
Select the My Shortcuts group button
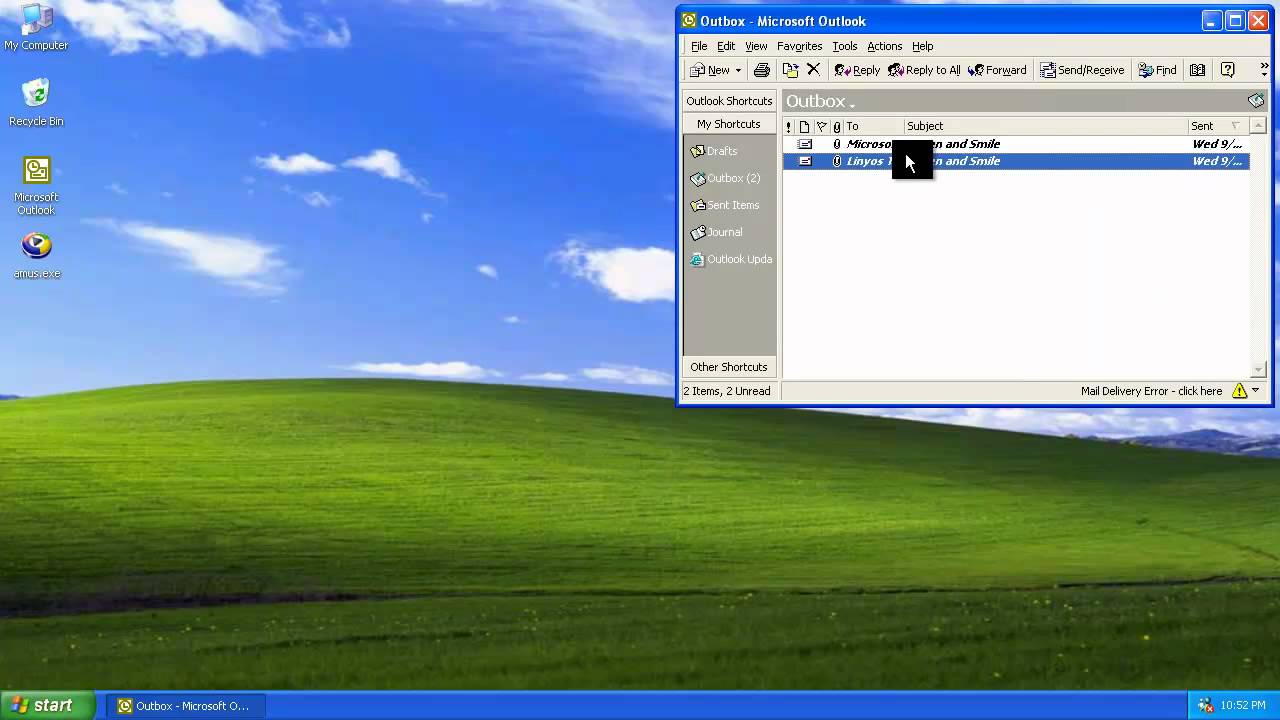click(729, 124)
